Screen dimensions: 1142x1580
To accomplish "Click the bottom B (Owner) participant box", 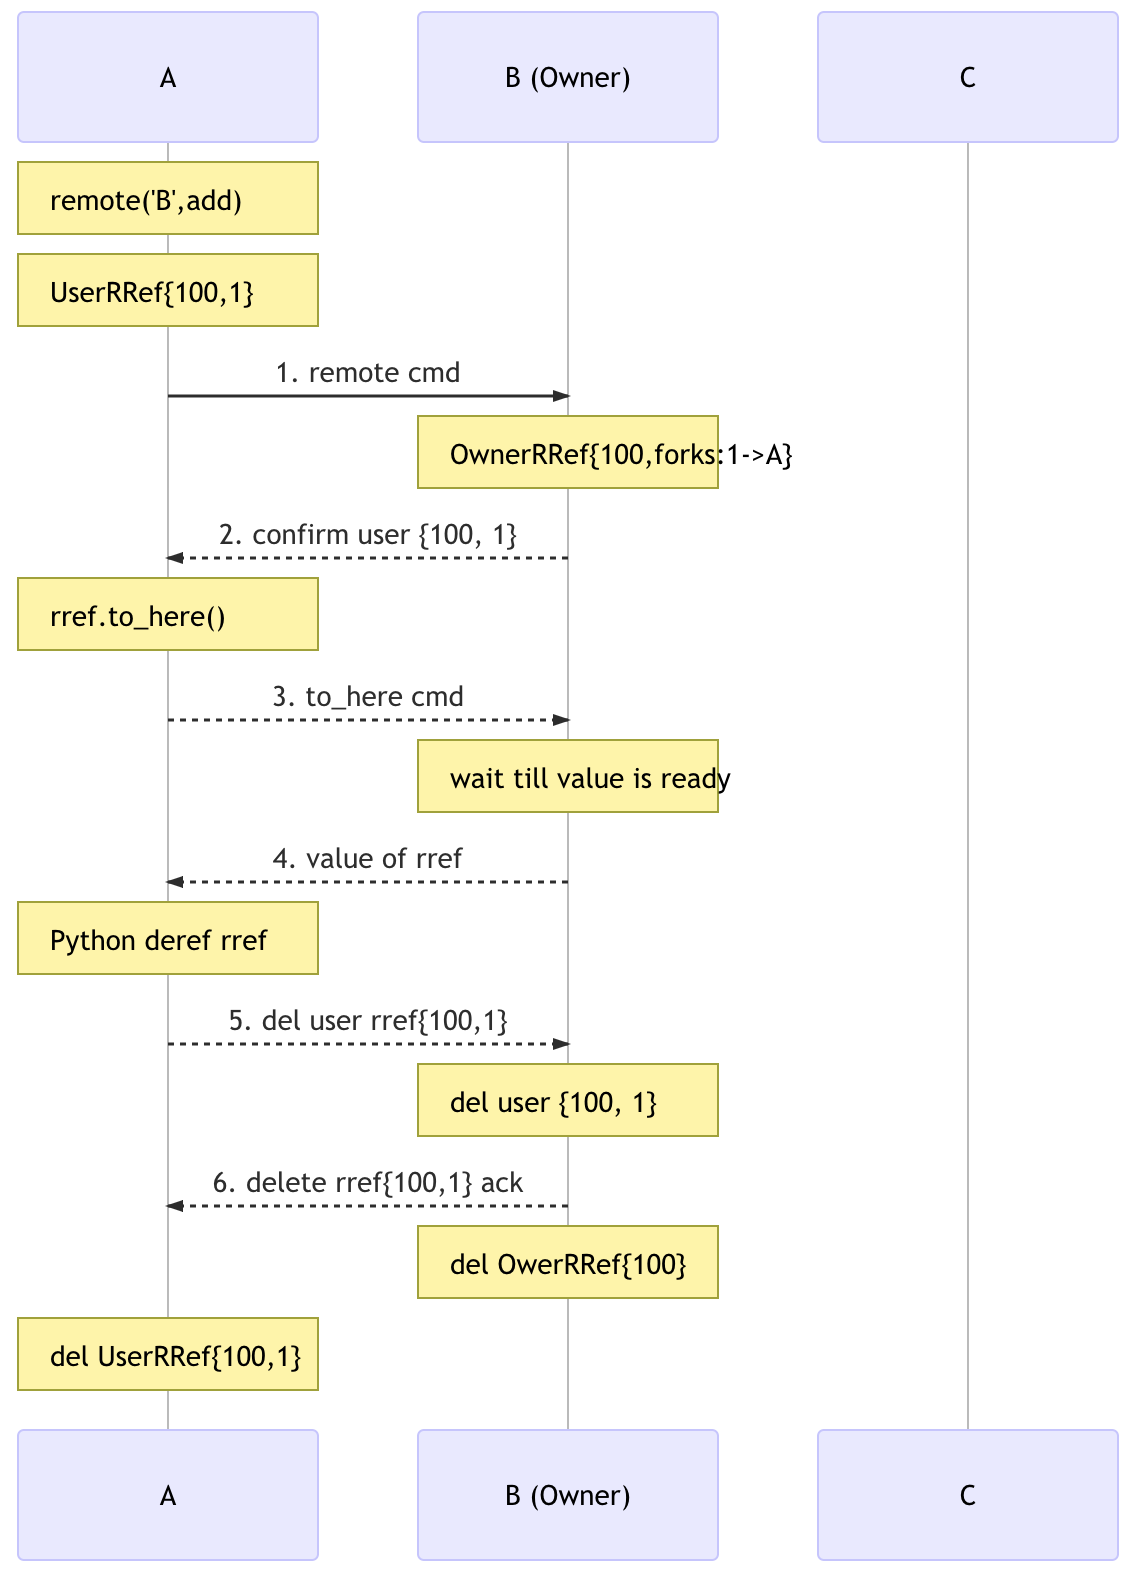I will tap(568, 1495).
